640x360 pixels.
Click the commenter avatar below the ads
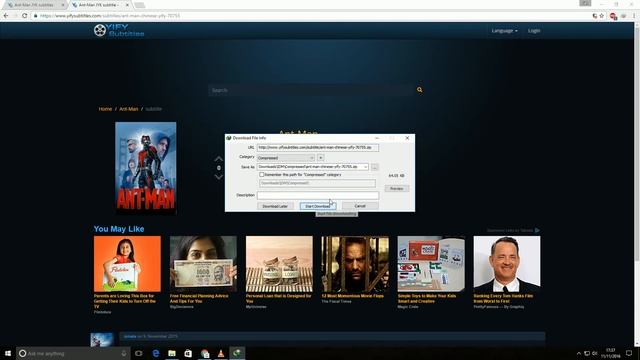[x=102, y=340]
